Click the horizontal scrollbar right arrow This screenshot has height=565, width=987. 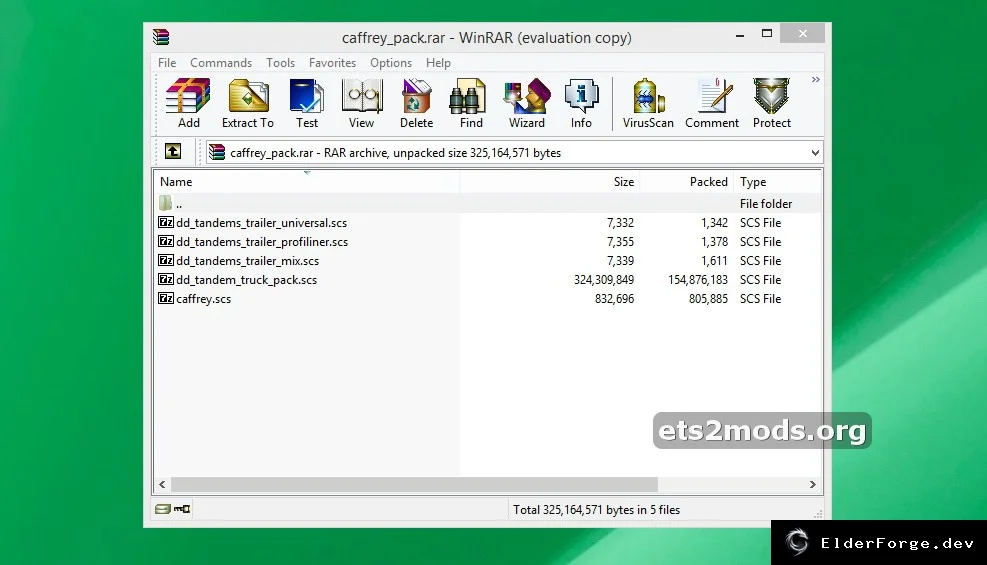click(x=813, y=484)
